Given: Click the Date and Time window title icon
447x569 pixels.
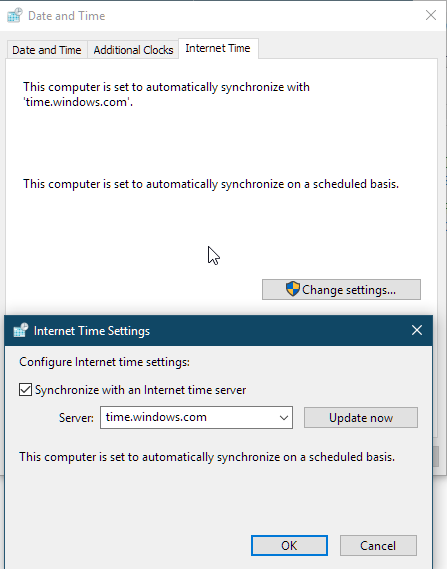Looking at the screenshot, I should 15,16.
